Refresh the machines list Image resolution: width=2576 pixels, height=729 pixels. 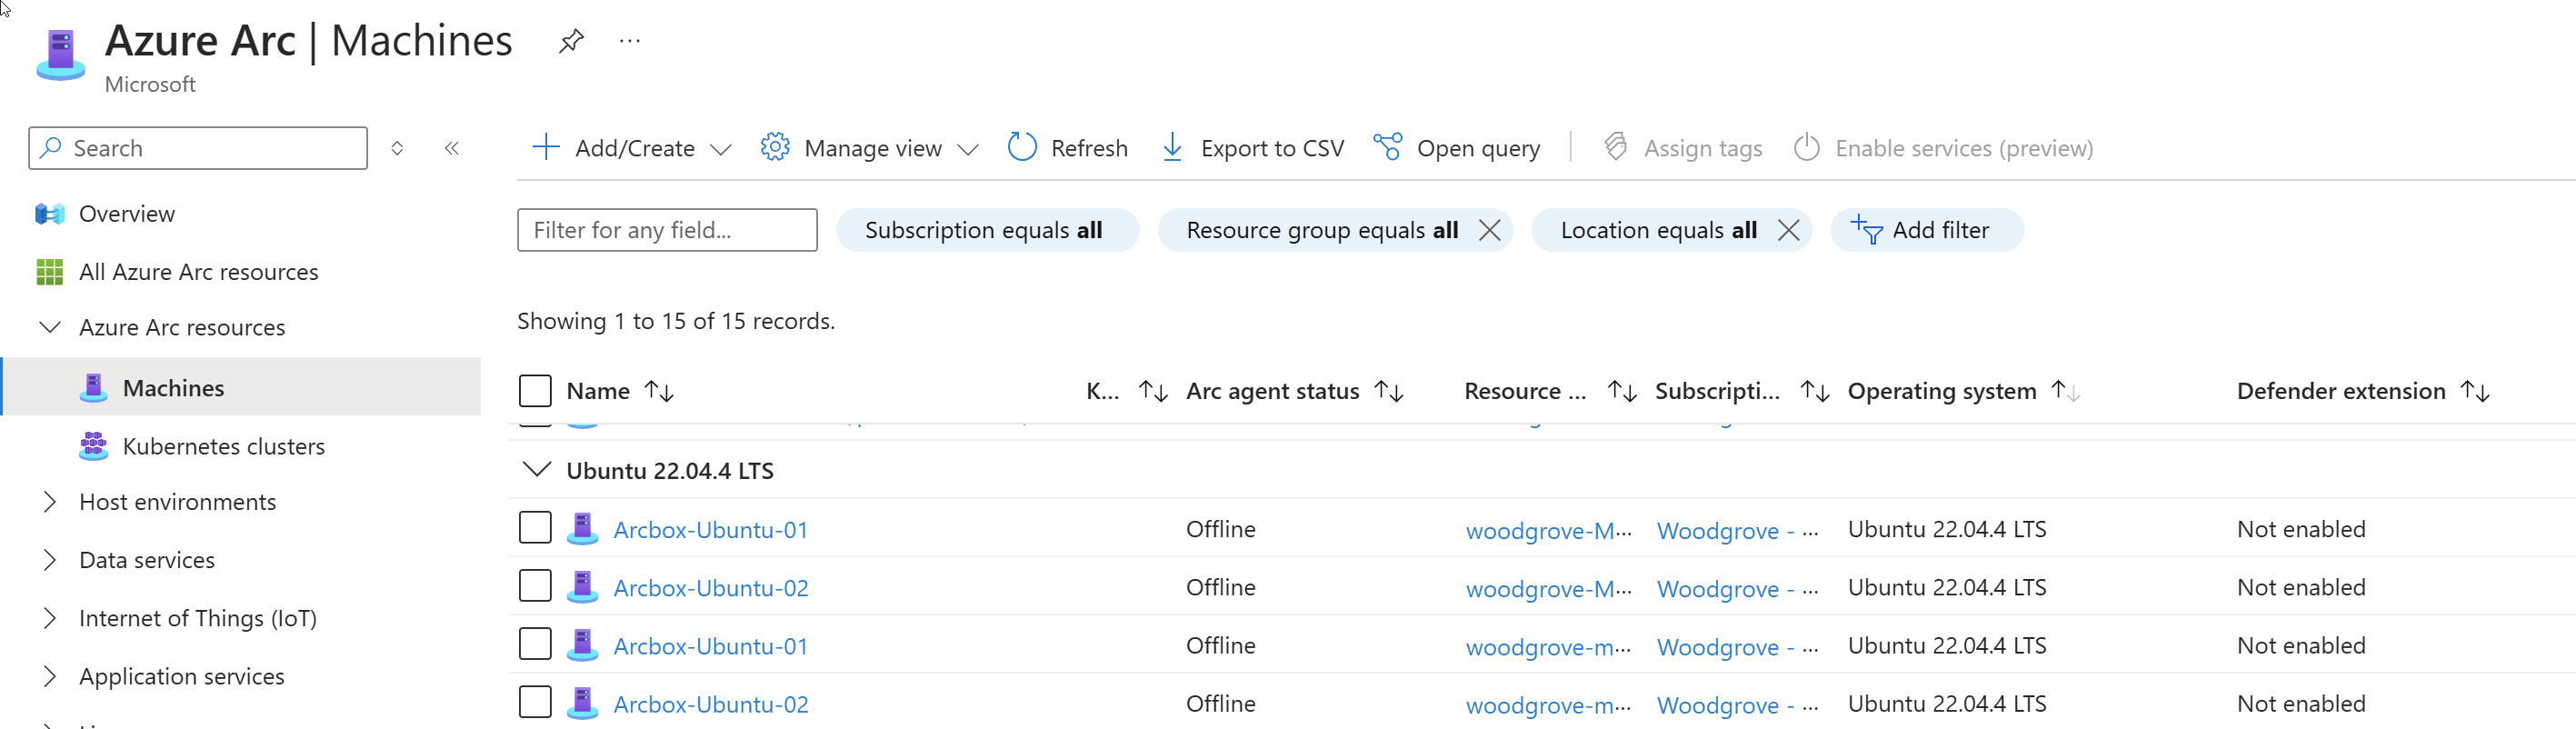(1067, 148)
